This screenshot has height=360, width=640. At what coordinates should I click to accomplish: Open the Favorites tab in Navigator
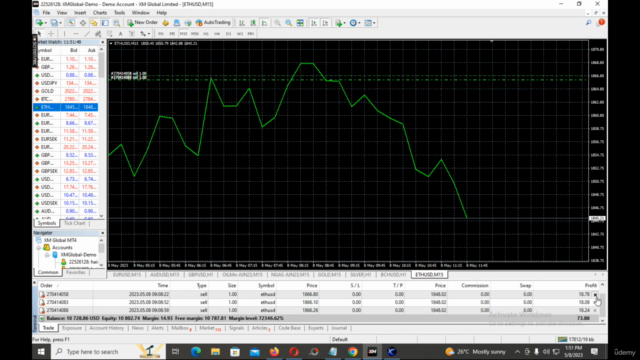click(76, 272)
